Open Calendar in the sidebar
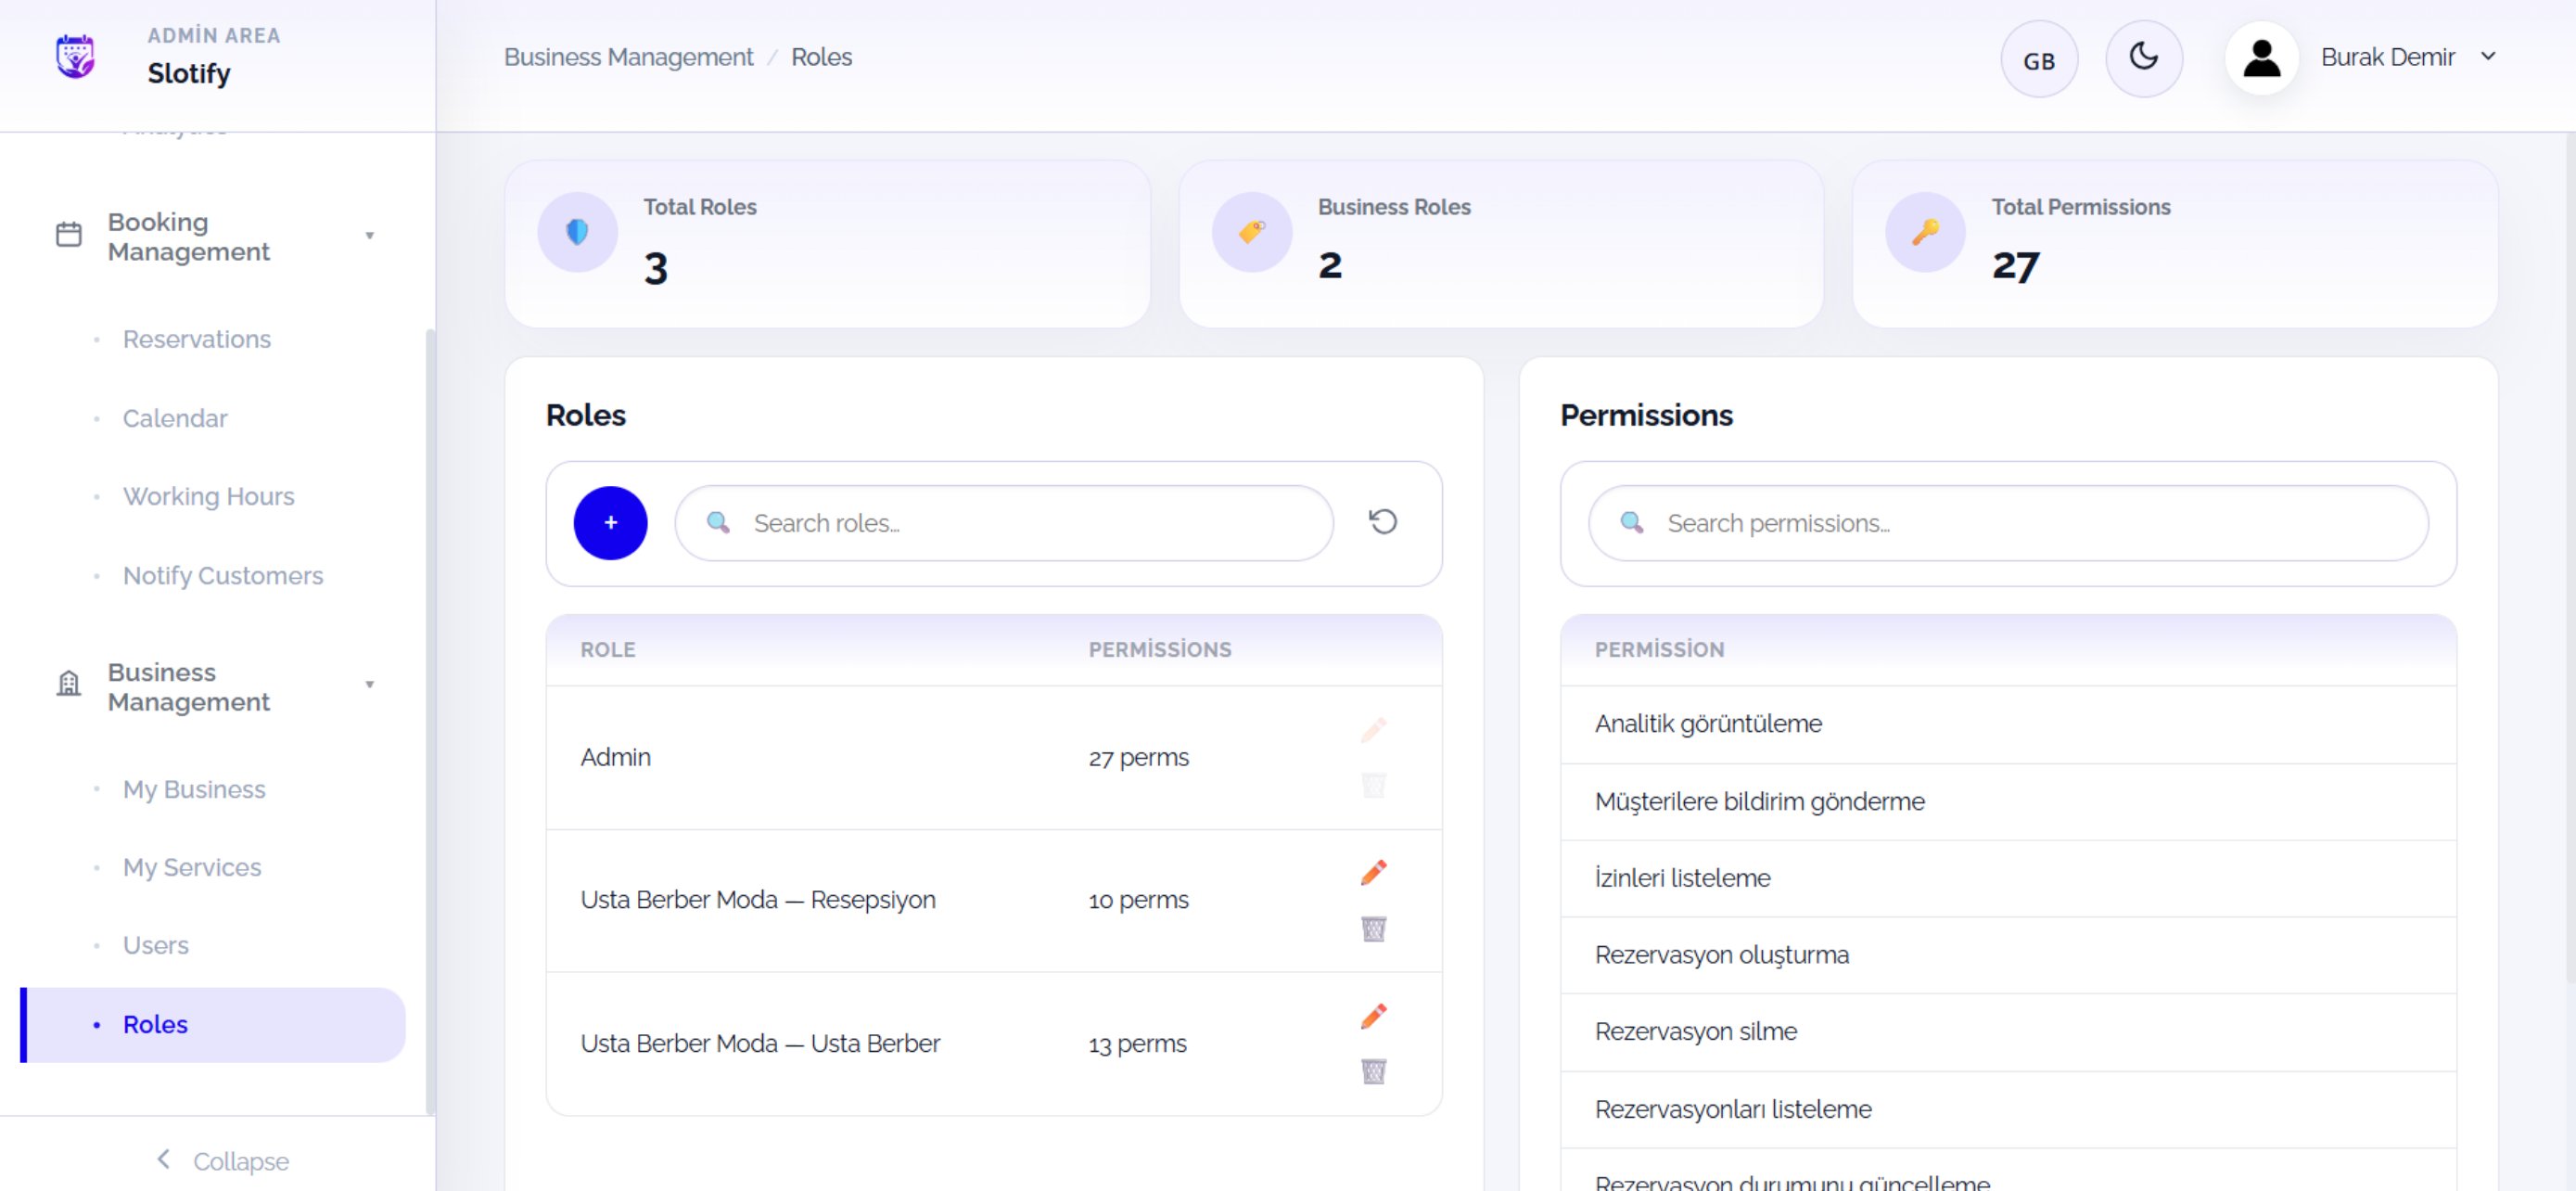This screenshot has height=1191, width=2576. click(175, 418)
